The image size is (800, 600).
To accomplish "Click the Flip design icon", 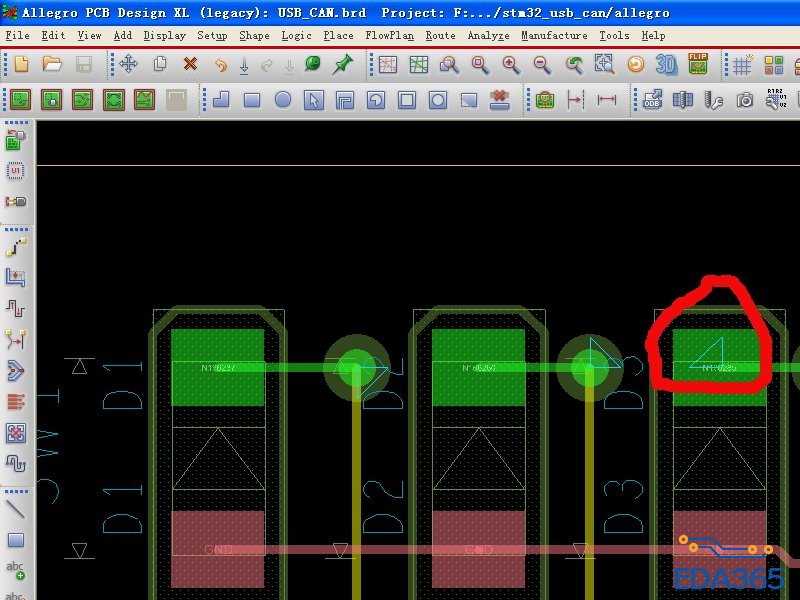I will (697, 64).
